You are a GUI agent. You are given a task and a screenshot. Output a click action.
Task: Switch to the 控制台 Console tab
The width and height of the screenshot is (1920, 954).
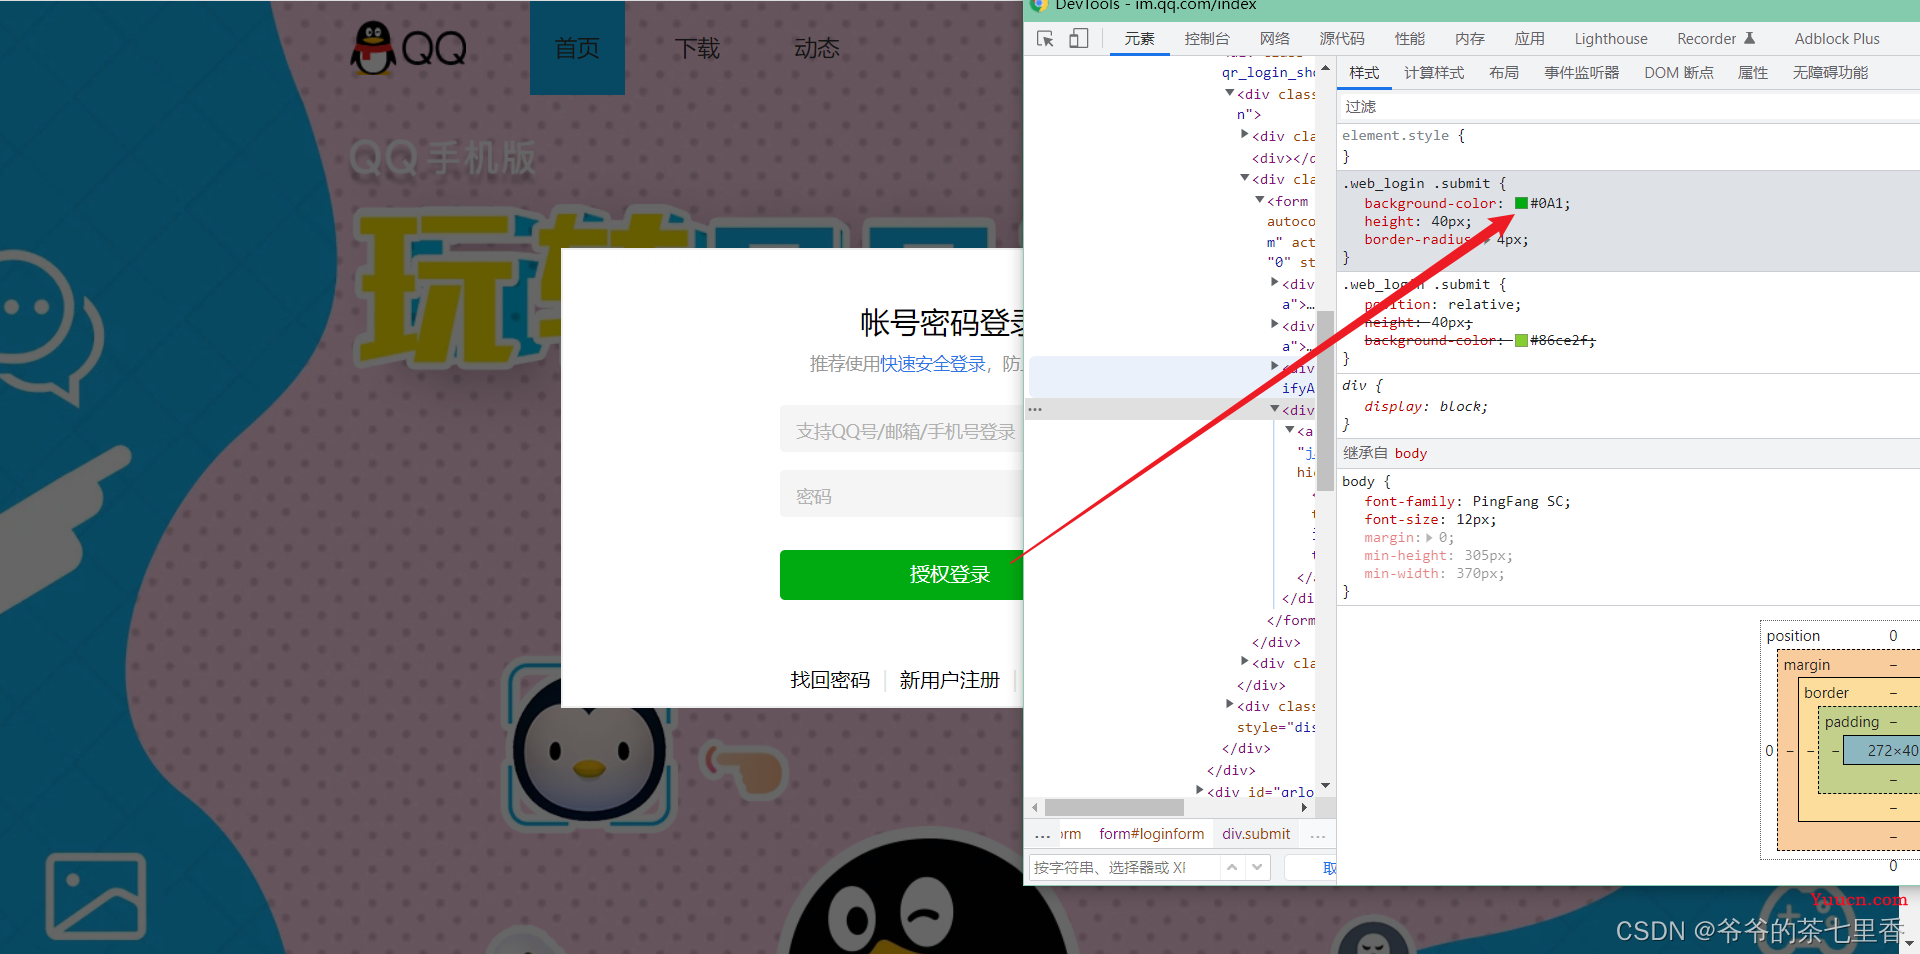click(1207, 39)
